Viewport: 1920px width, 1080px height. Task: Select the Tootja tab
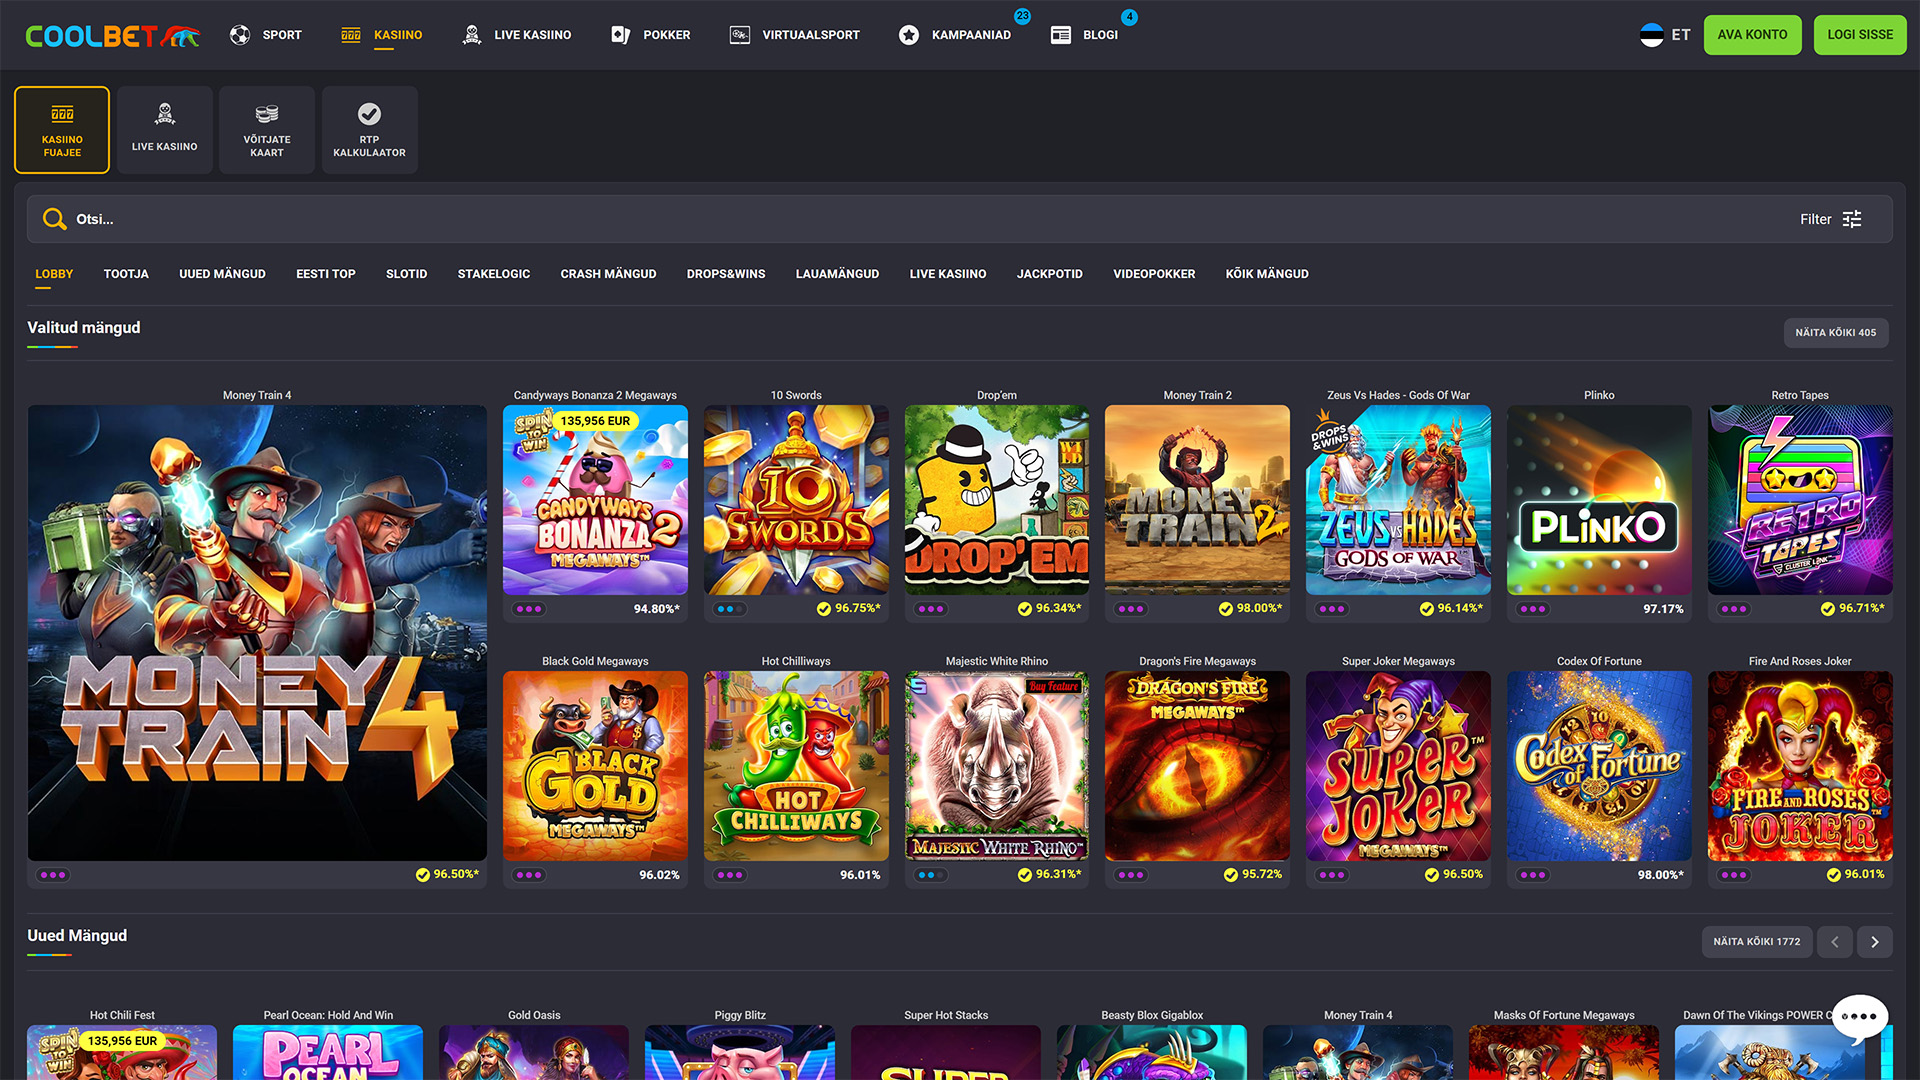126,274
